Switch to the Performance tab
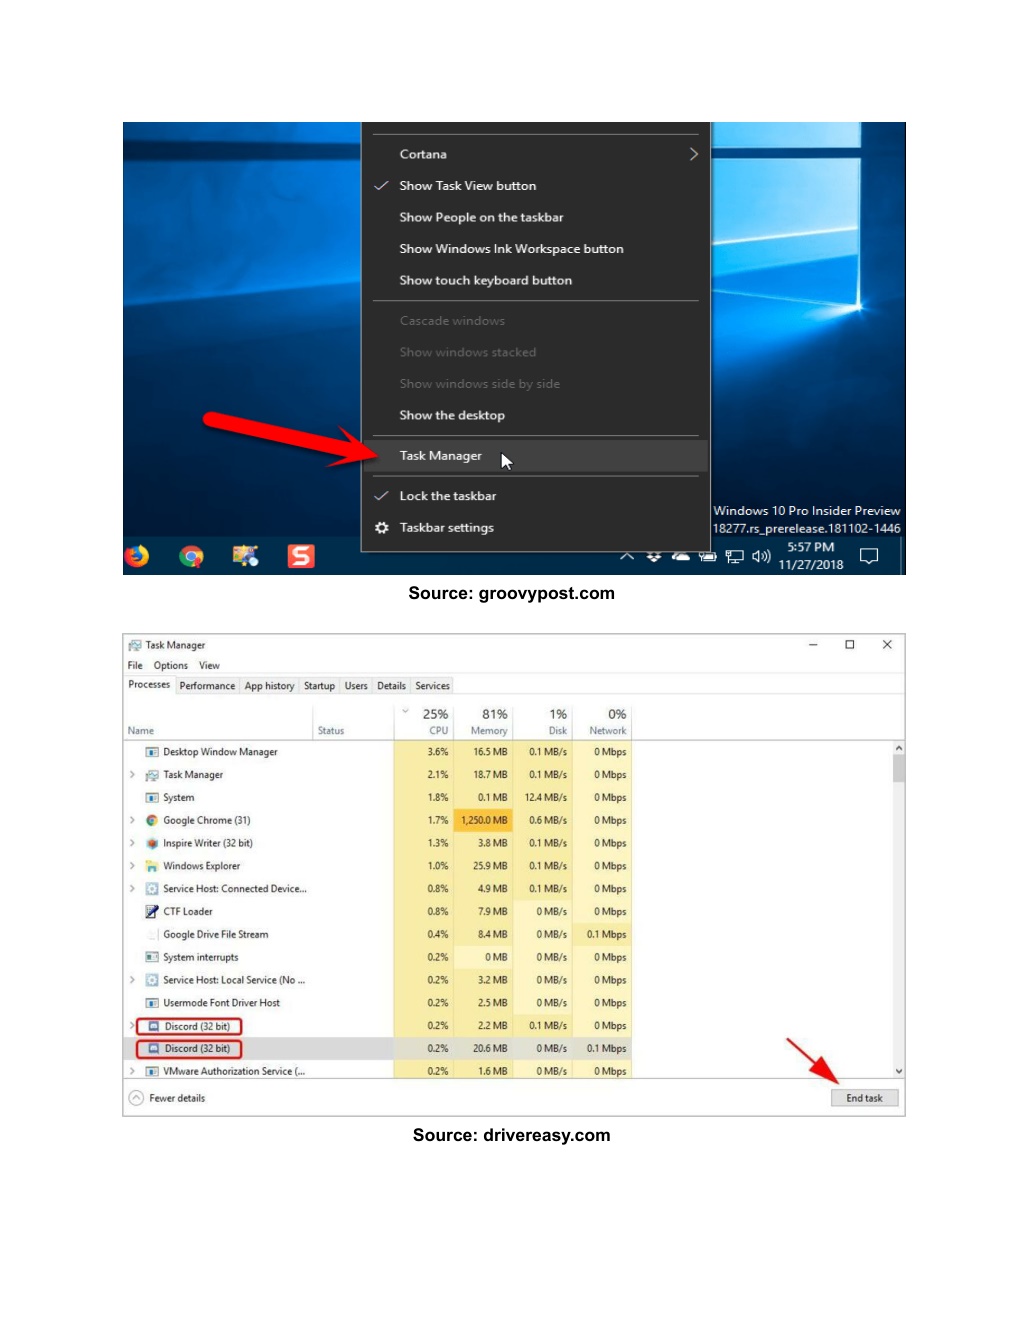 pos(207,686)
